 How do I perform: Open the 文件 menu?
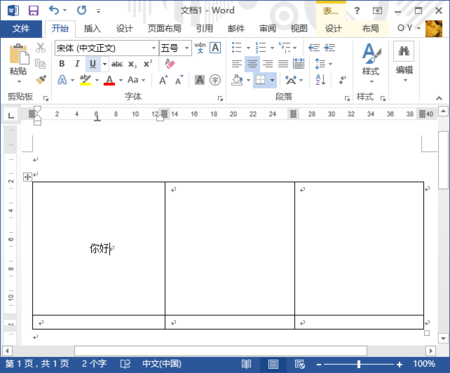[x=21, y=29]
